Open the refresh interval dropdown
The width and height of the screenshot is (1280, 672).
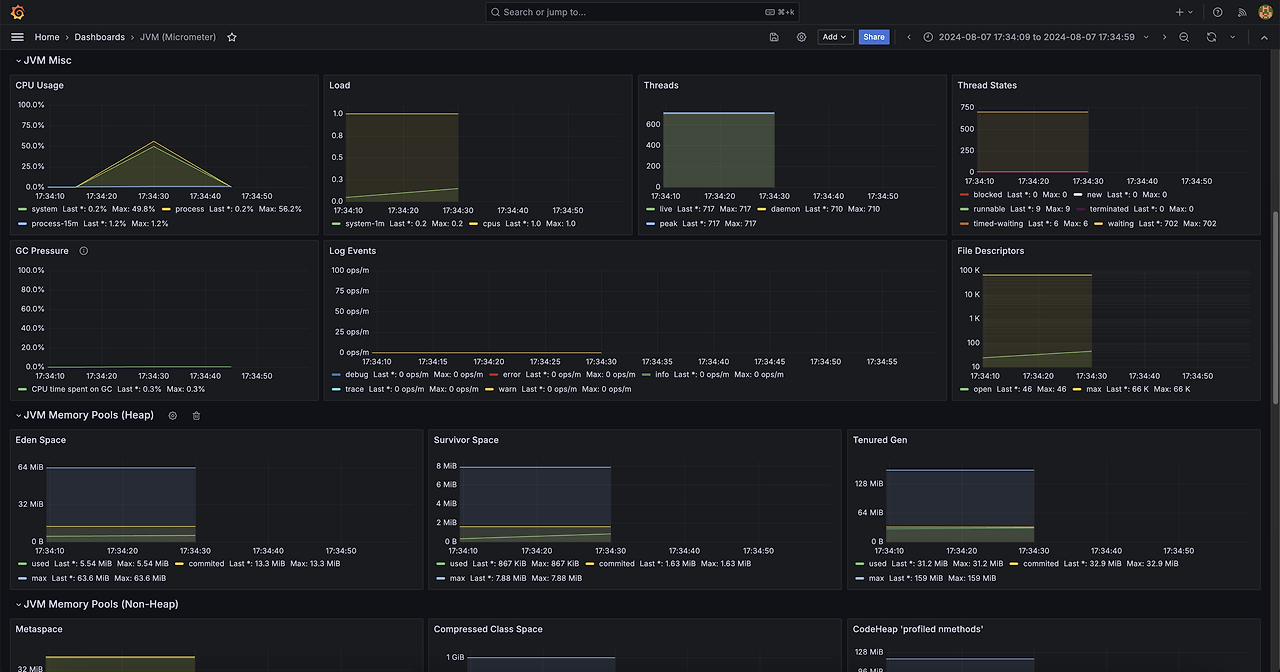coord(1232,37)
